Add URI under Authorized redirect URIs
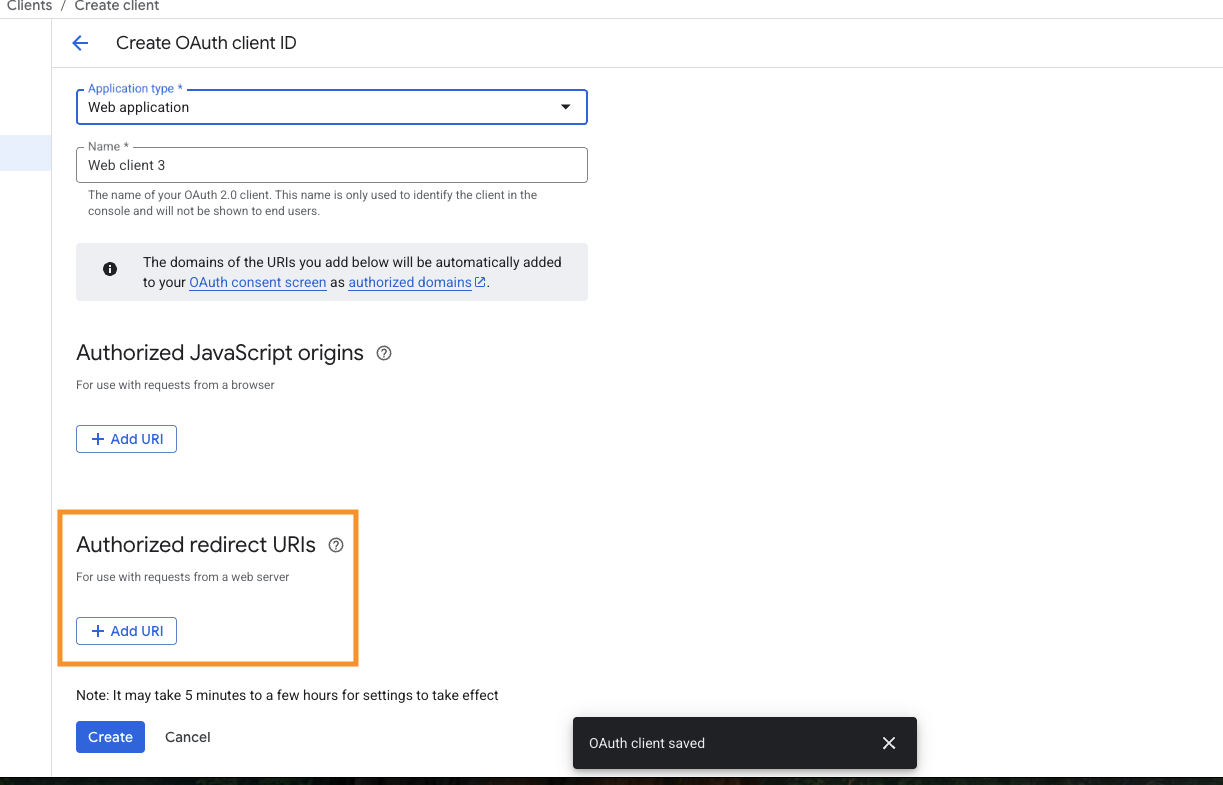This screenshot has width=1223, height=785. (127, 631)
